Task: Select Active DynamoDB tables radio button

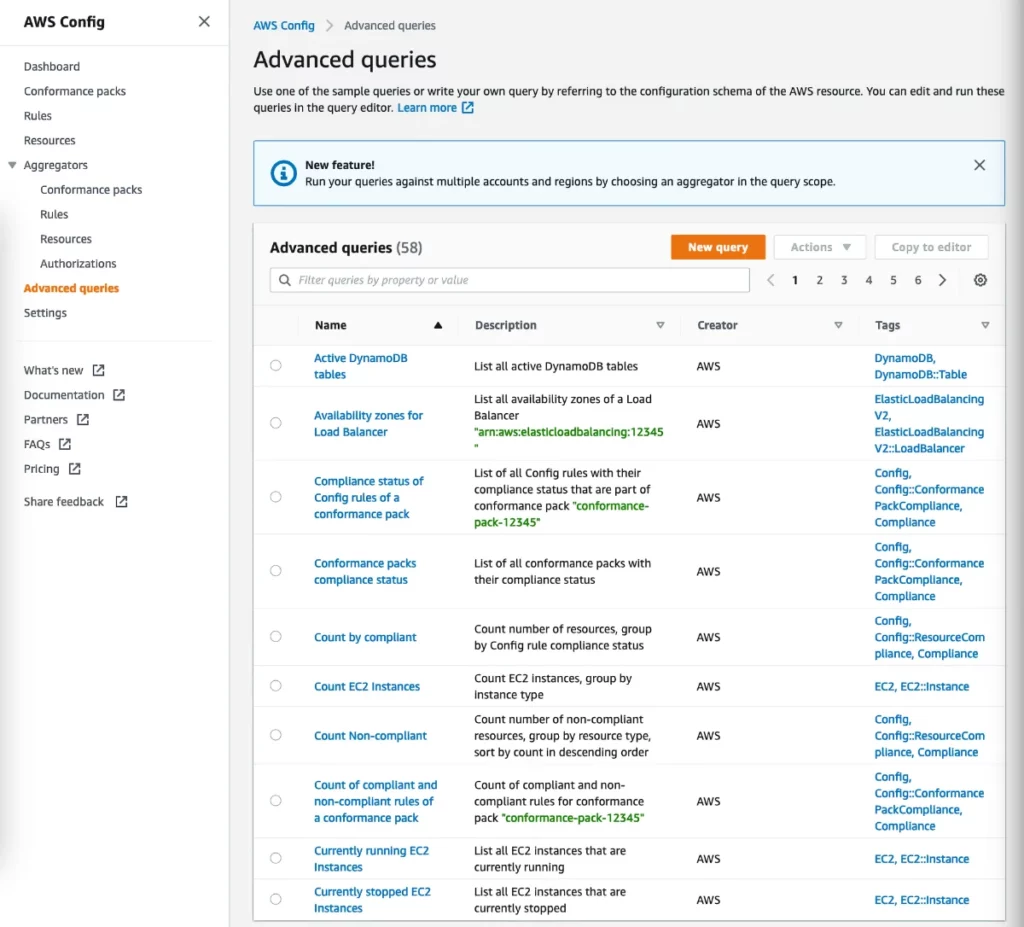Action: 276,366
